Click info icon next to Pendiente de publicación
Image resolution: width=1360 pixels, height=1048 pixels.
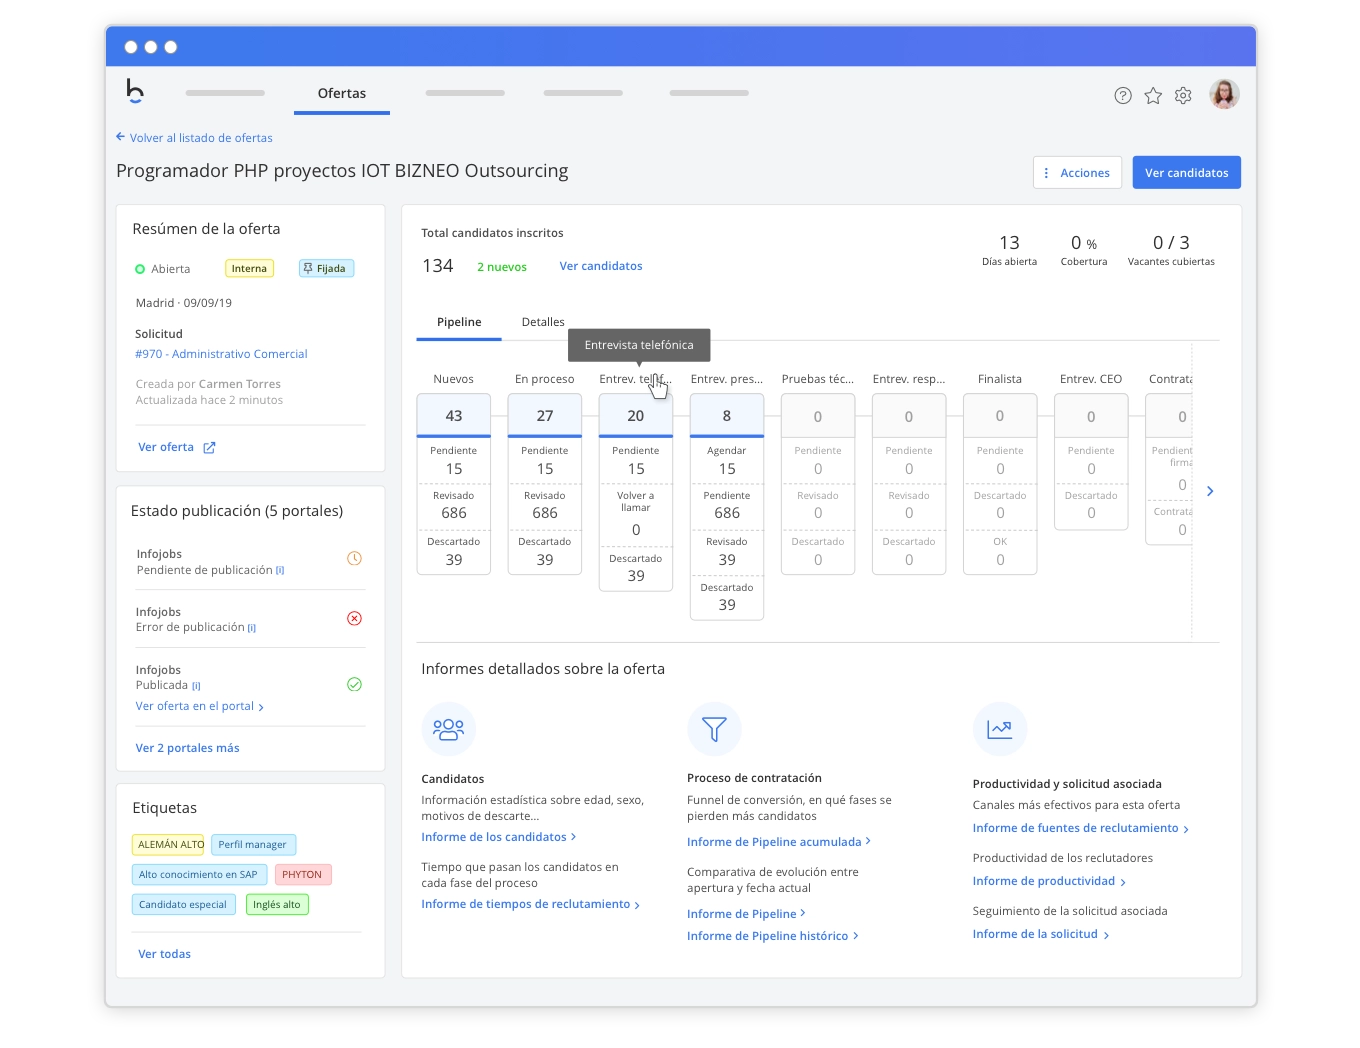point(280,570)
